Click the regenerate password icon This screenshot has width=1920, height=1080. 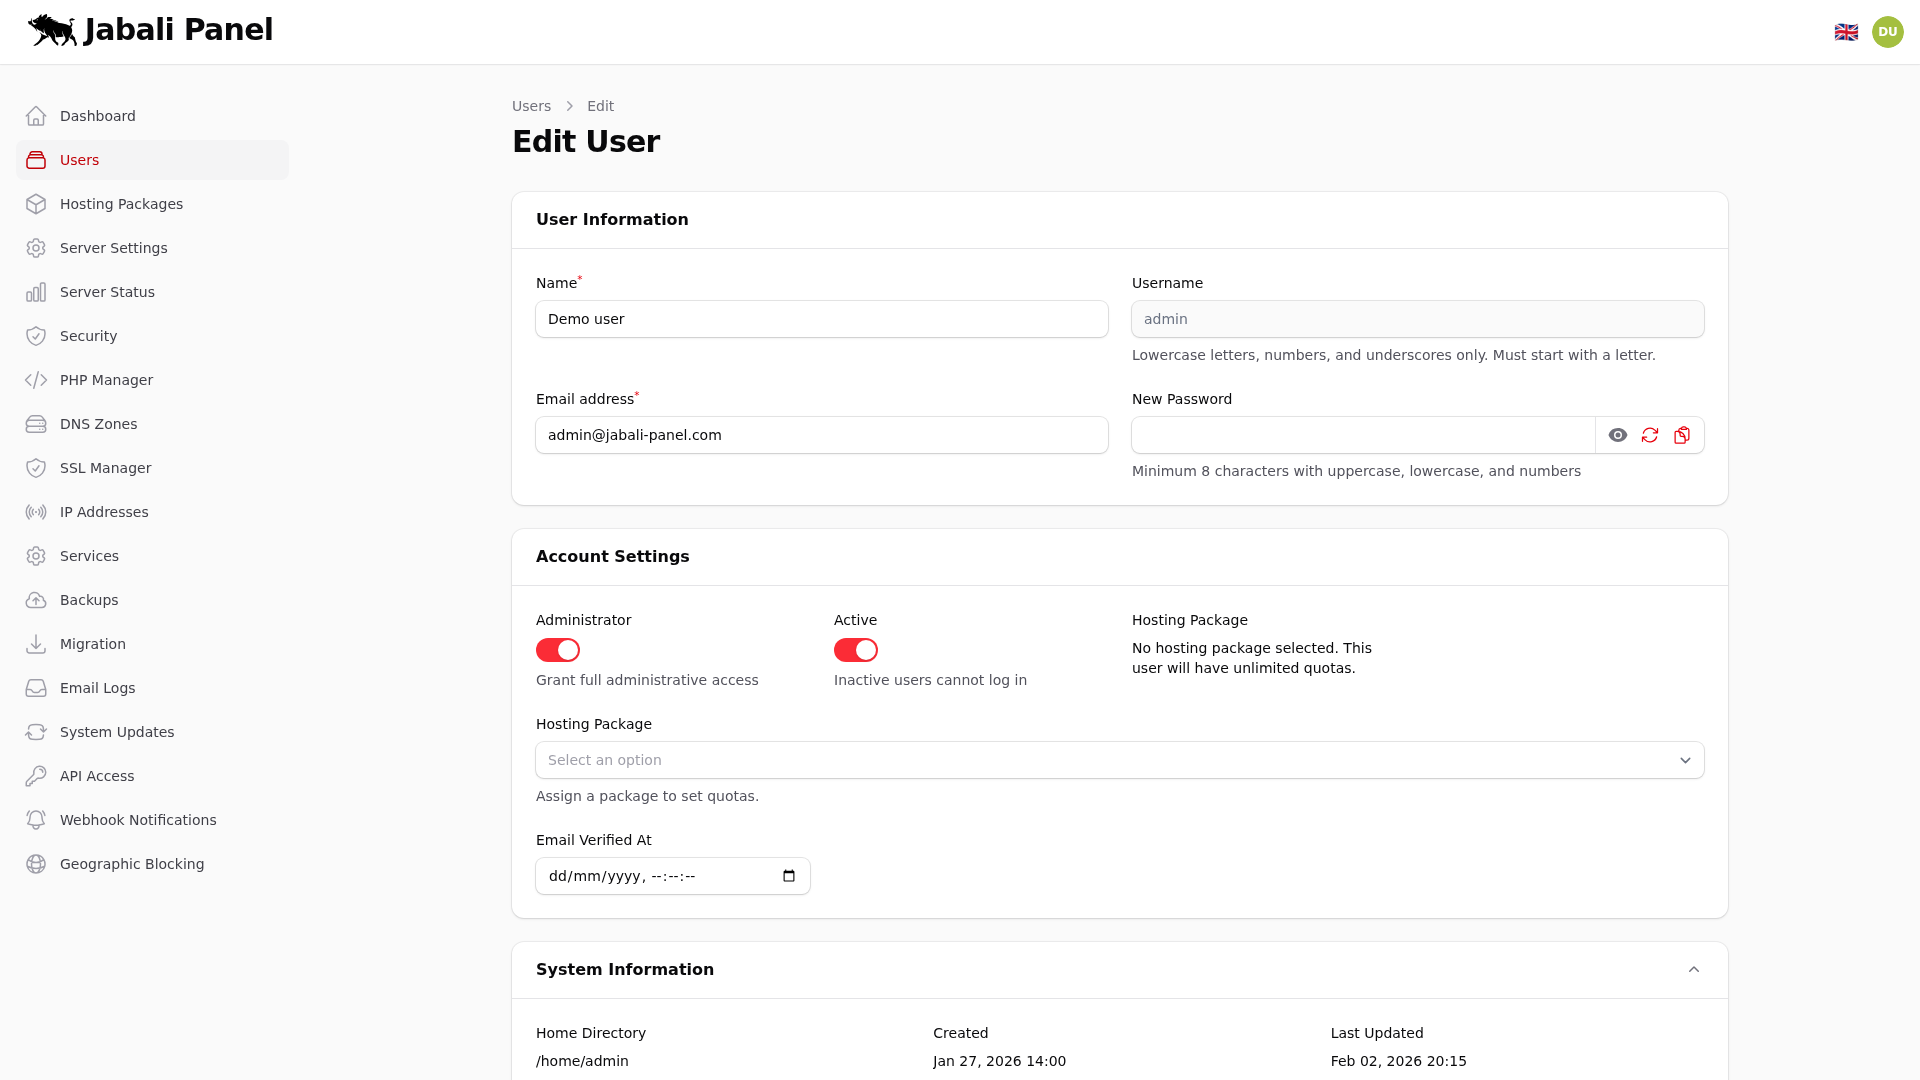(x=1650, y=435)
